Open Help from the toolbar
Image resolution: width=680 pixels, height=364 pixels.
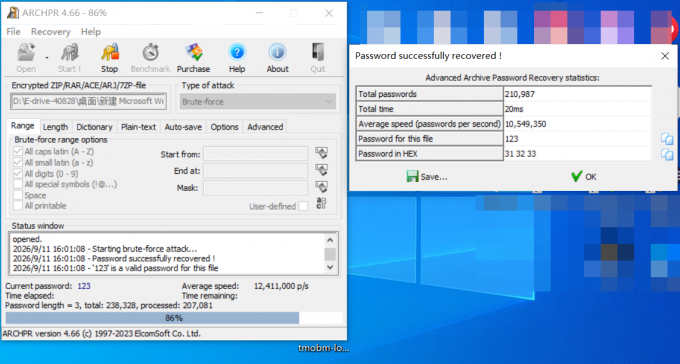click(237, 58)
